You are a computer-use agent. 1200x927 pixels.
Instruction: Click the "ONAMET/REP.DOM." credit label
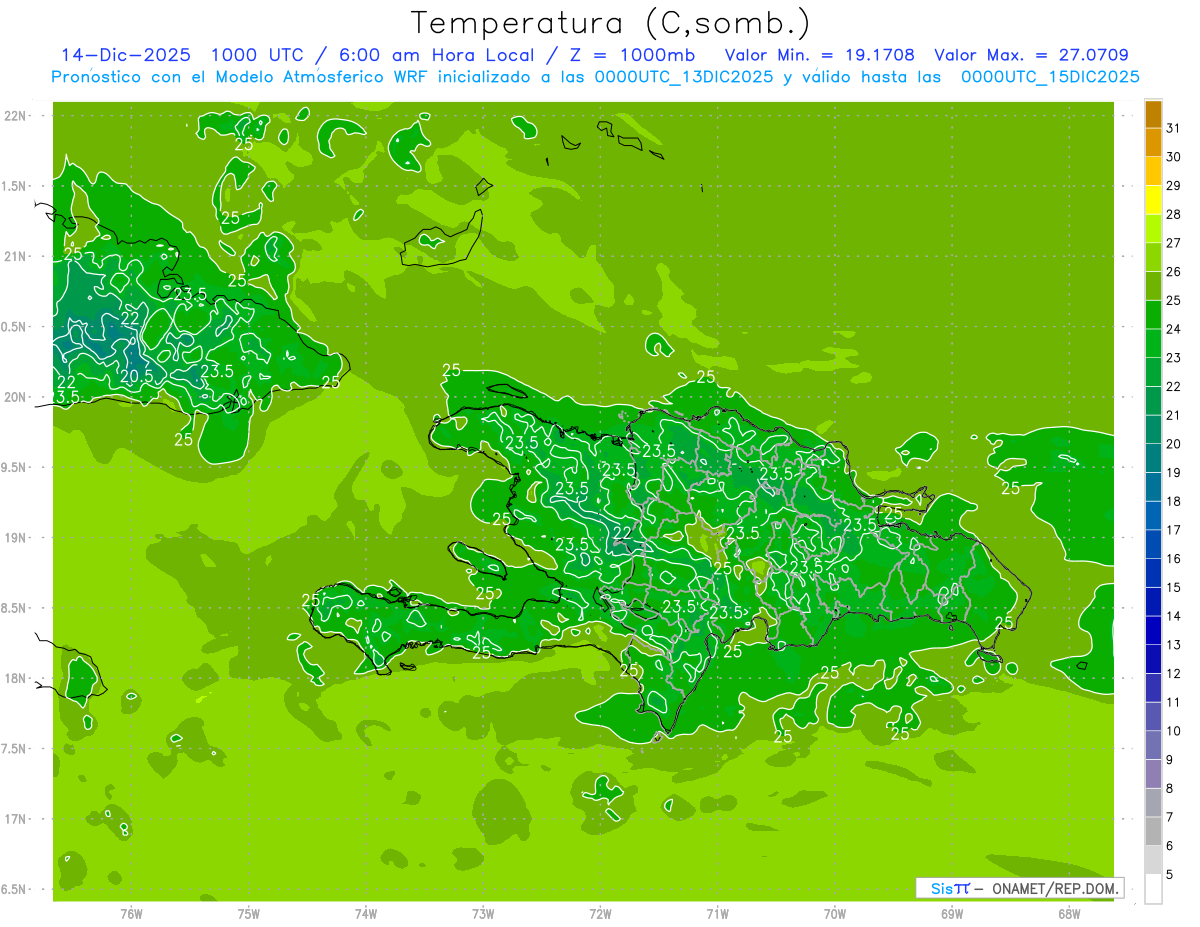pos(1053,888)
